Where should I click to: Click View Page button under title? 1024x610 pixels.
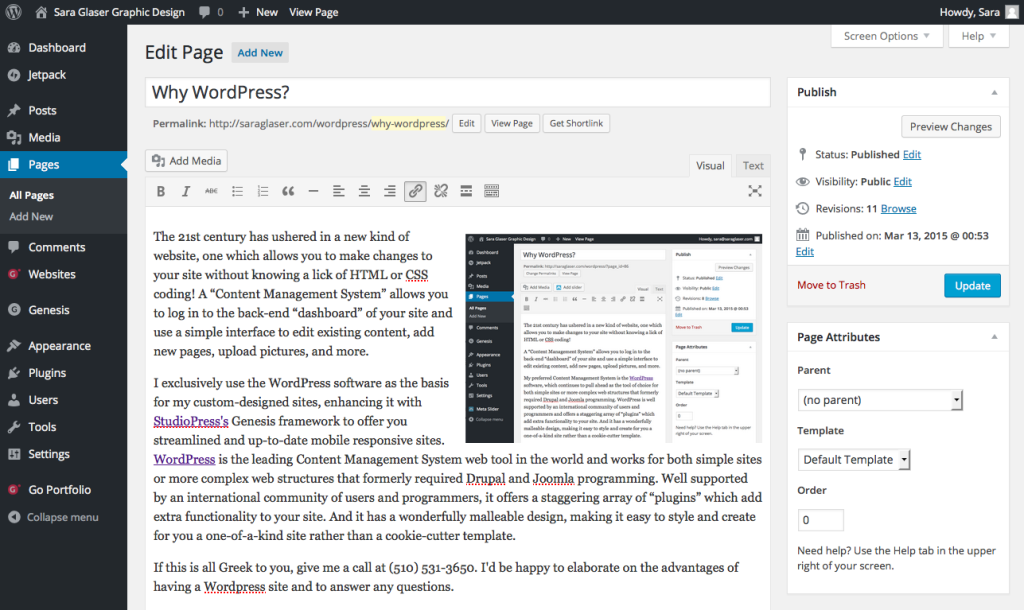pos(512,123)
